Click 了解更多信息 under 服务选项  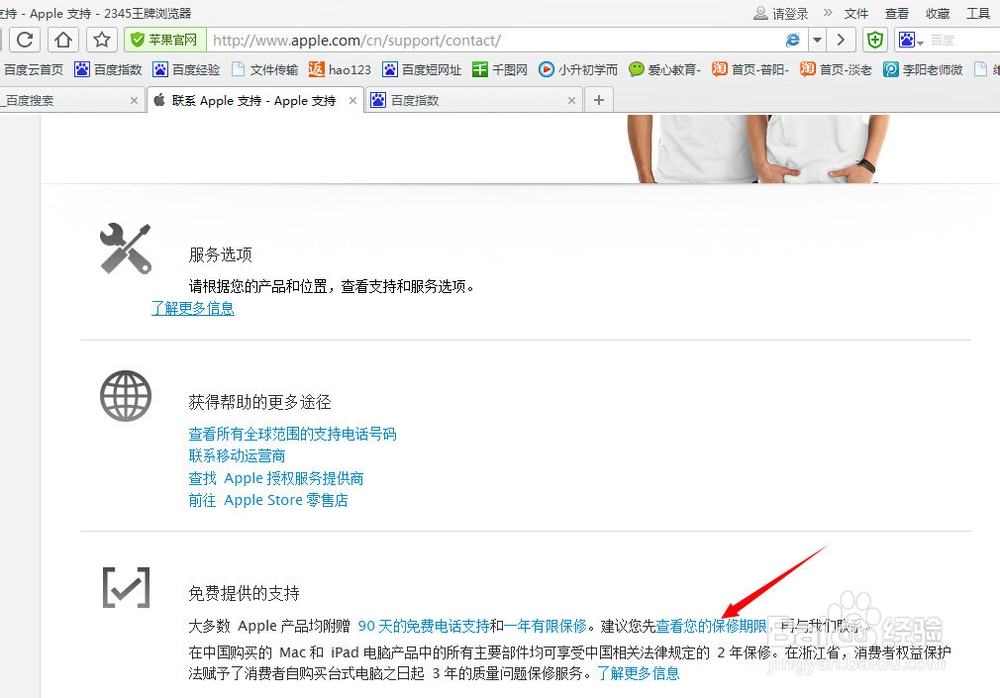(x=193, y=308)
